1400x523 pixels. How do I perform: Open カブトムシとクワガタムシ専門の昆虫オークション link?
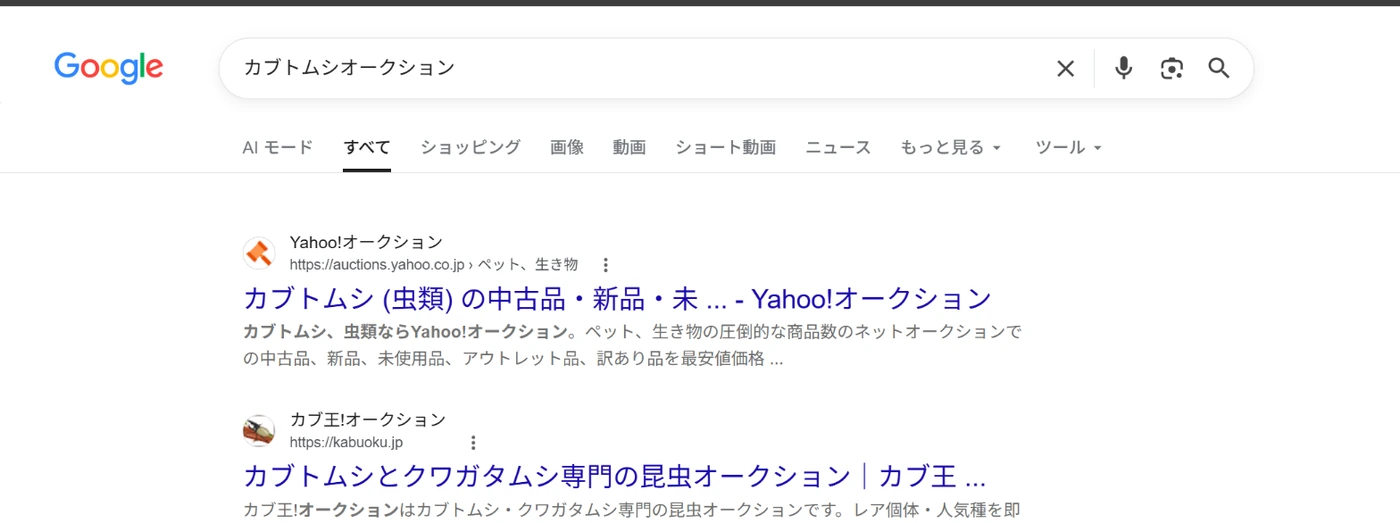tap(614, 475)
